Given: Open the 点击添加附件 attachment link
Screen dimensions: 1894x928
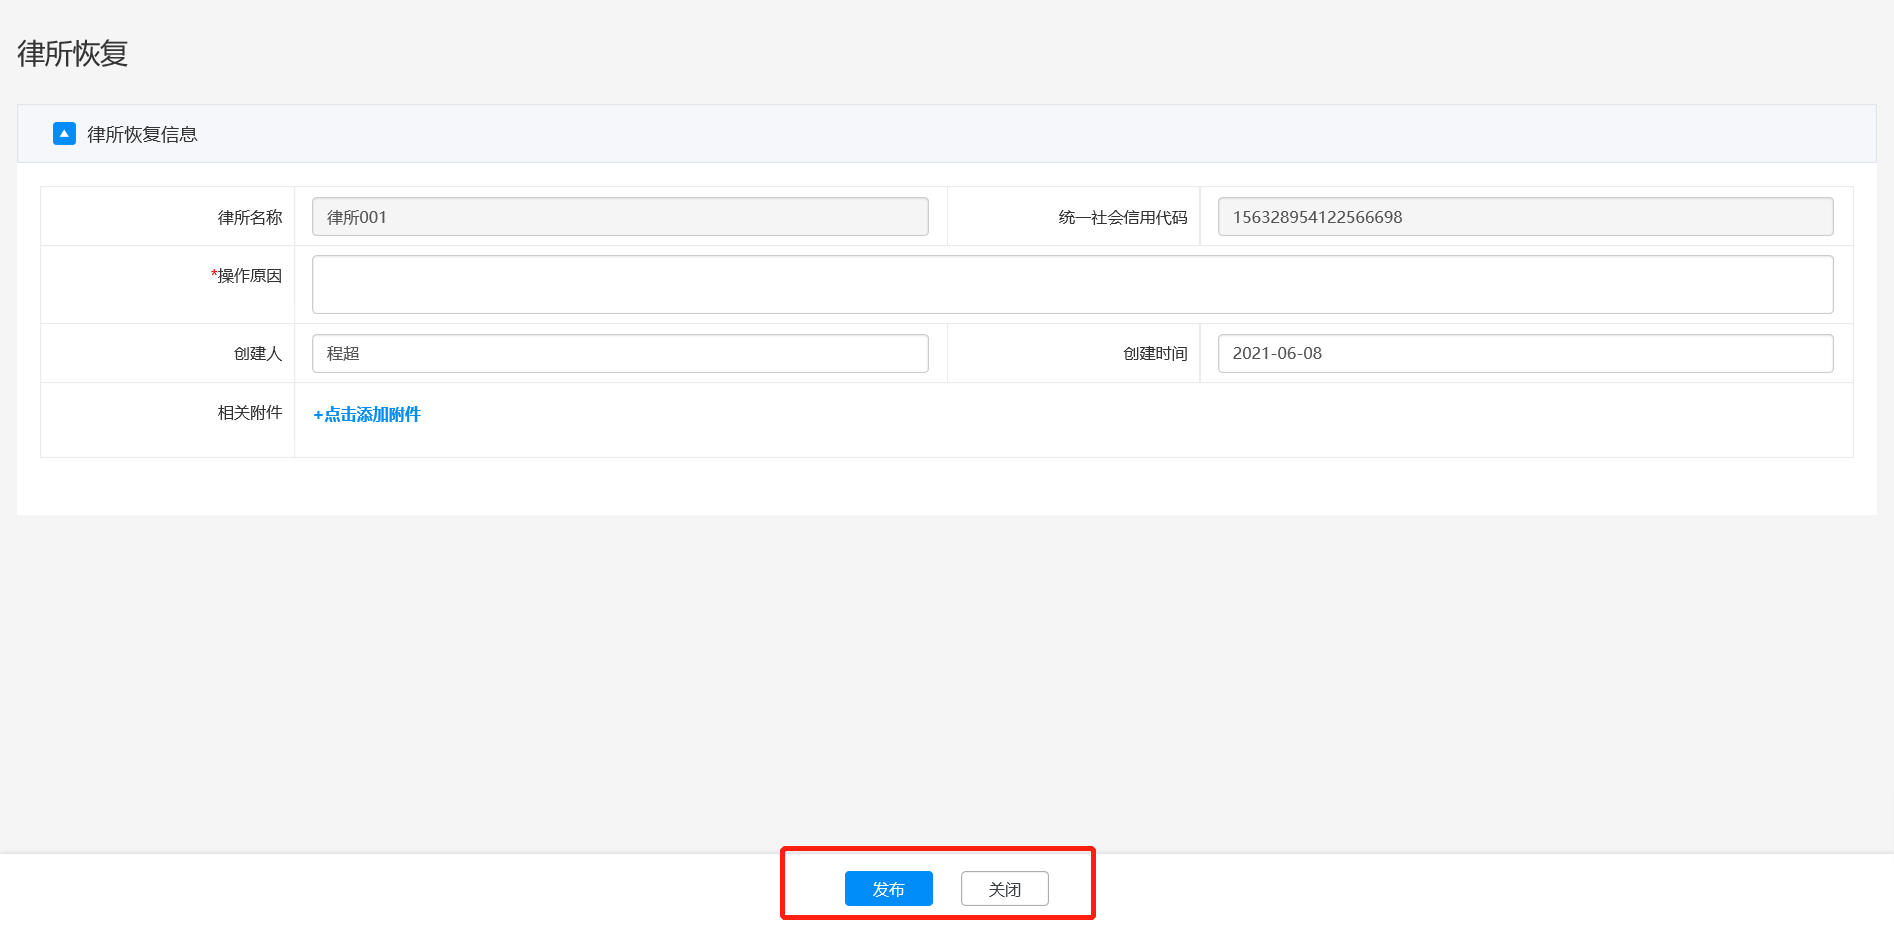Looking at the screenshot, I should click(x=372, y=415).
